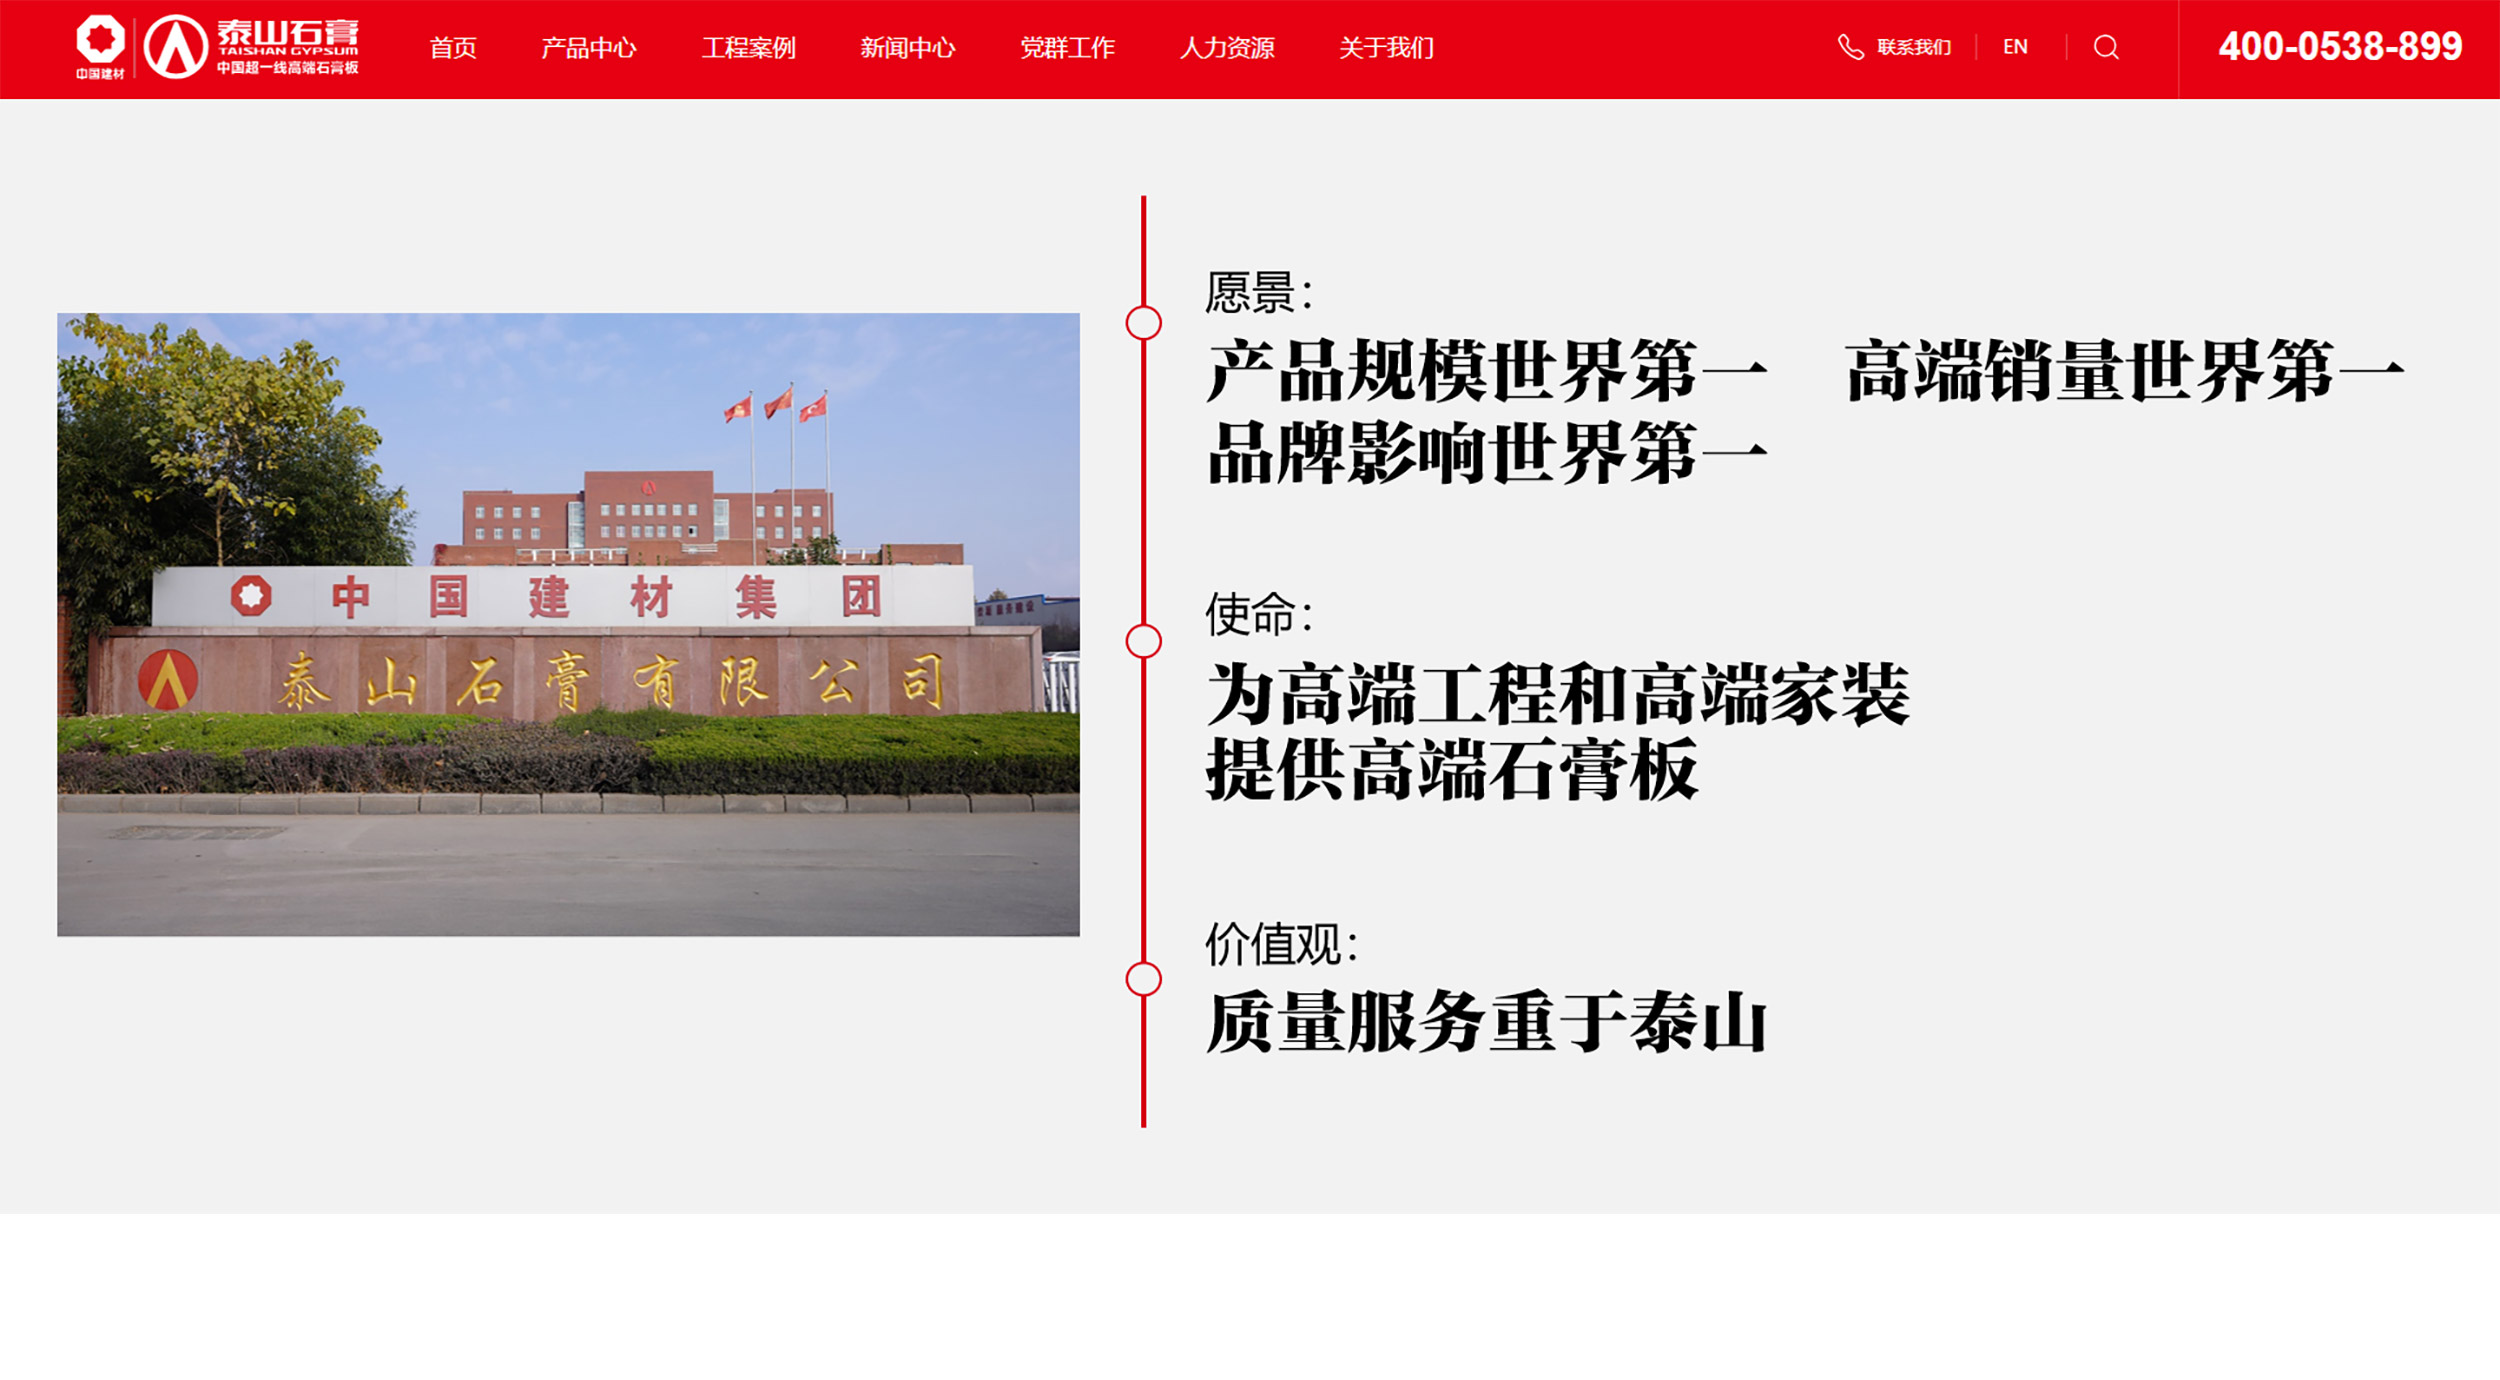Click the text 为高端工程和高端家装
This screenshot has height=1380, width=2500.
click(x=1558, y=694)
